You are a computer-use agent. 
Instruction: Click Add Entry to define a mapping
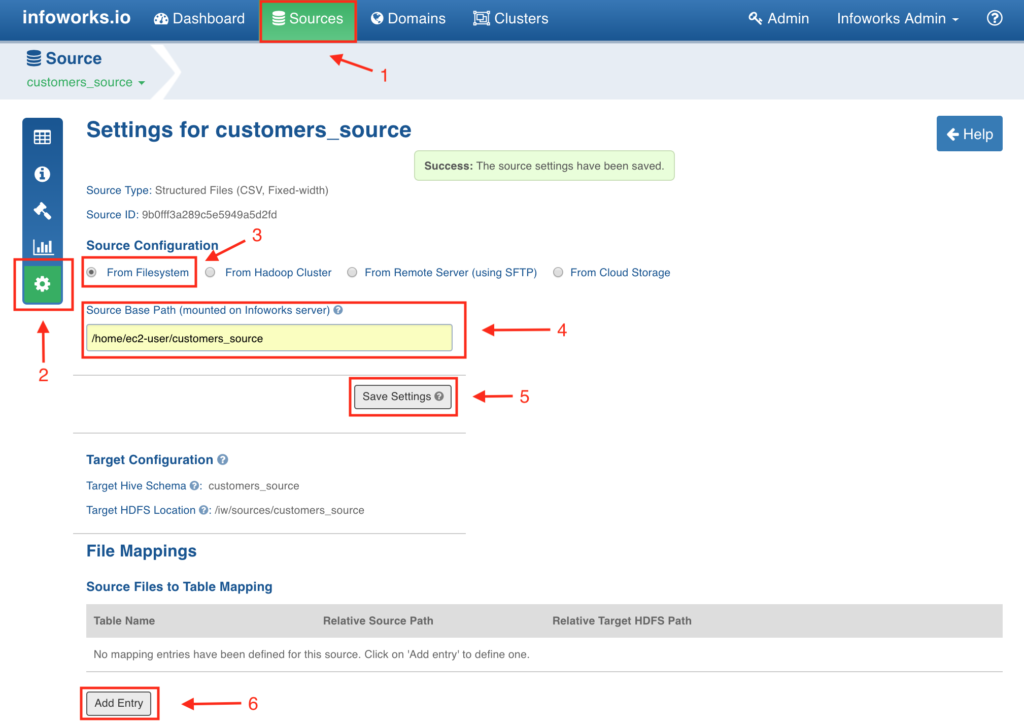click(118, 703)
